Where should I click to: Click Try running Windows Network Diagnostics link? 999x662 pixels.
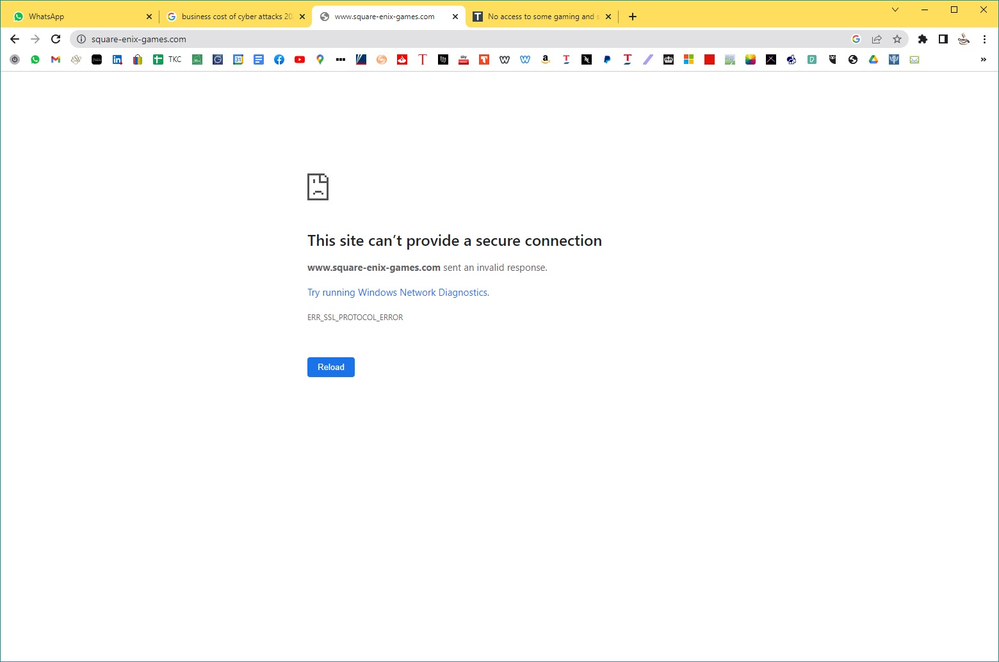(397, 292)
